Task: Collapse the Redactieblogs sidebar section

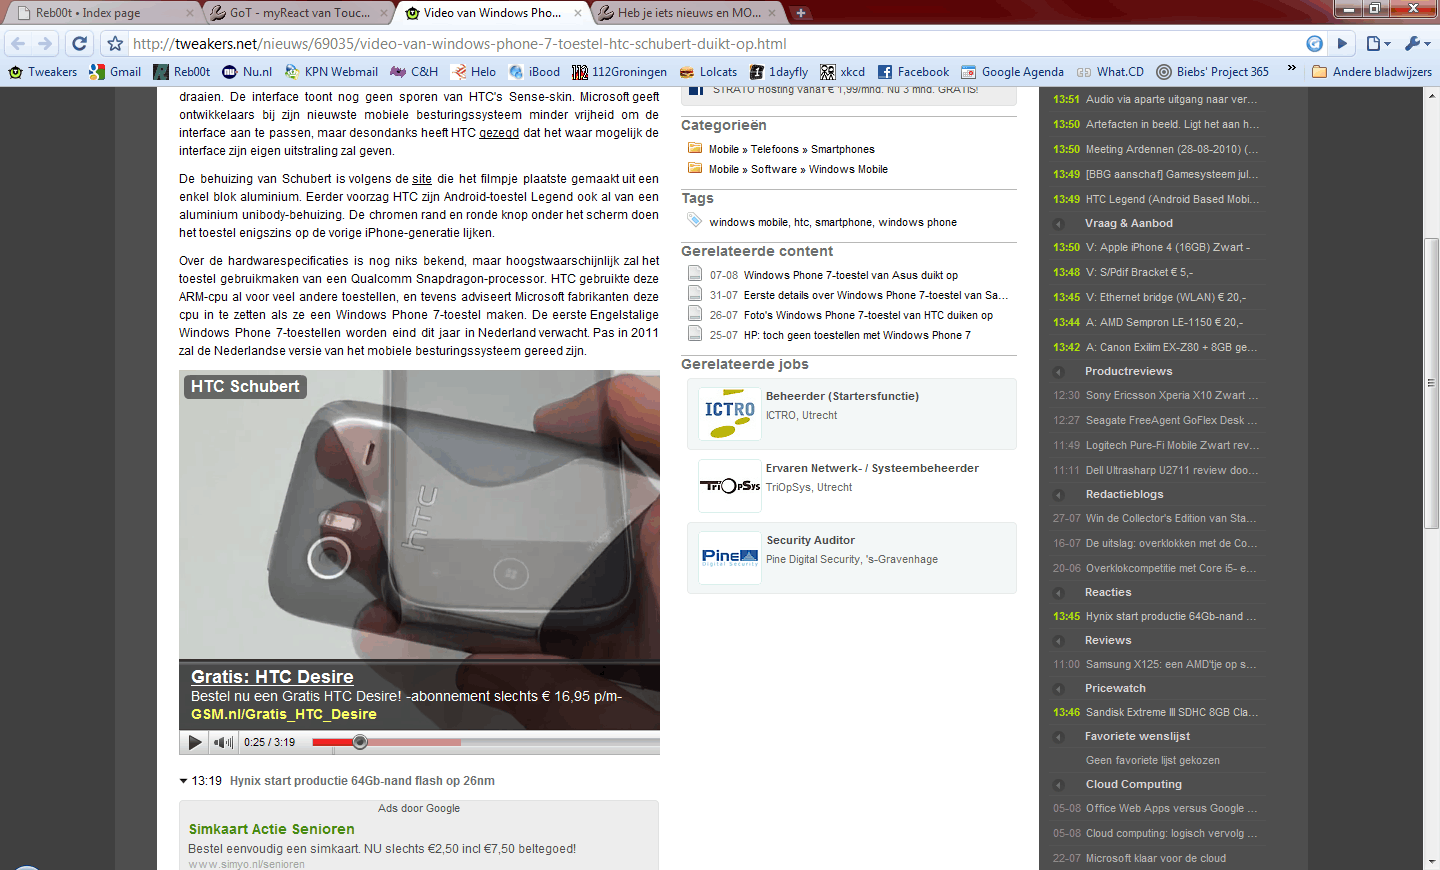Action: (x=1059, y=495)
